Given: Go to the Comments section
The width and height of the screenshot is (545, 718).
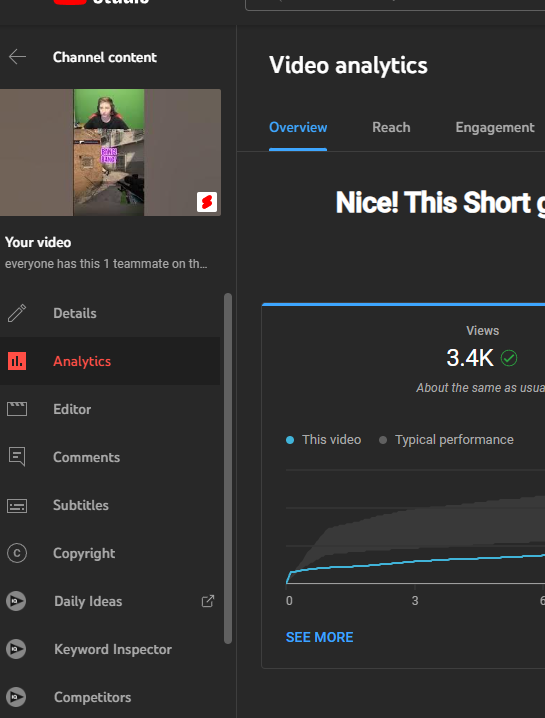Looking at the screenshot, I should pos(110,457).
